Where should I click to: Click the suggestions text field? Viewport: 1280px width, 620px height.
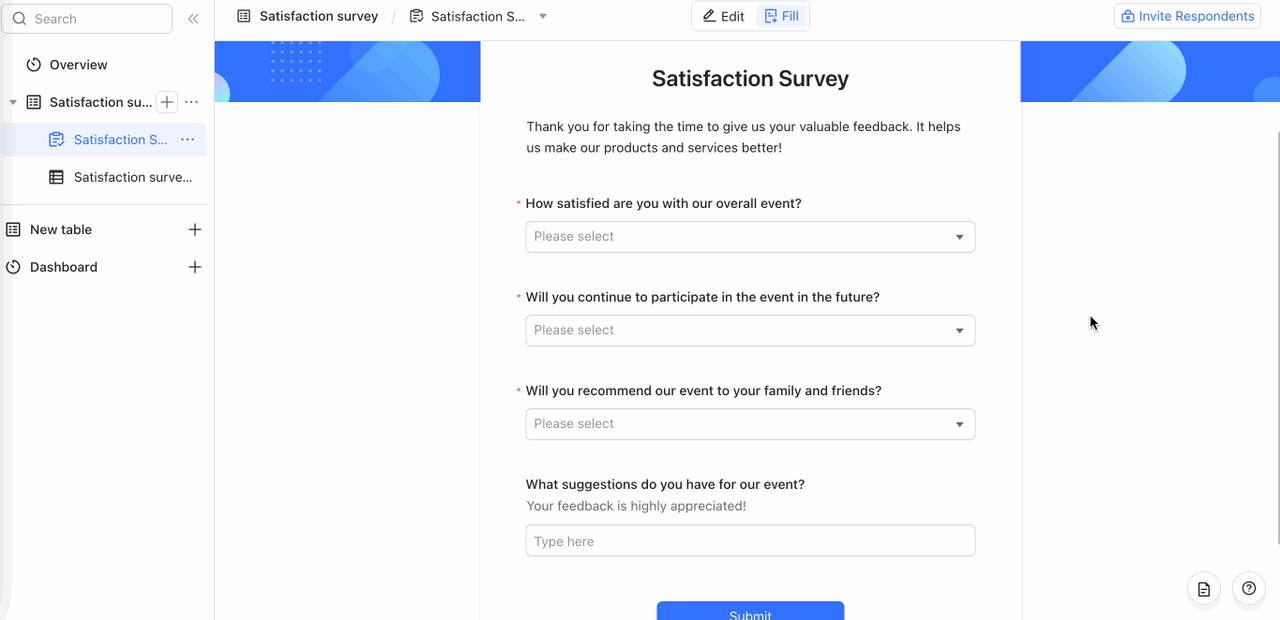point(750,541)
